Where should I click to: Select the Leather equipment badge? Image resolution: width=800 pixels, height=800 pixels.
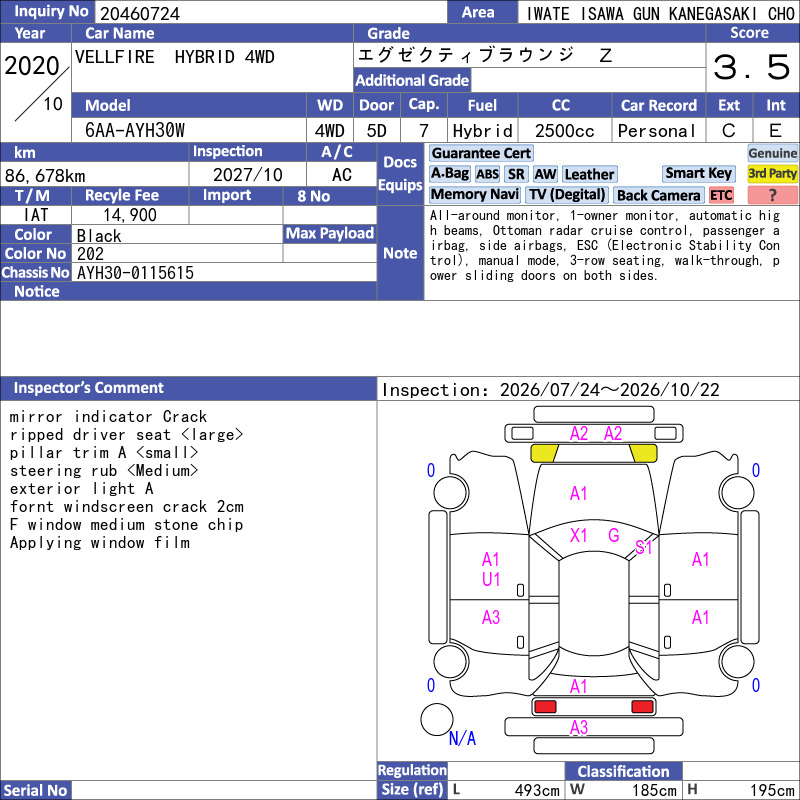tap(589, 174)
